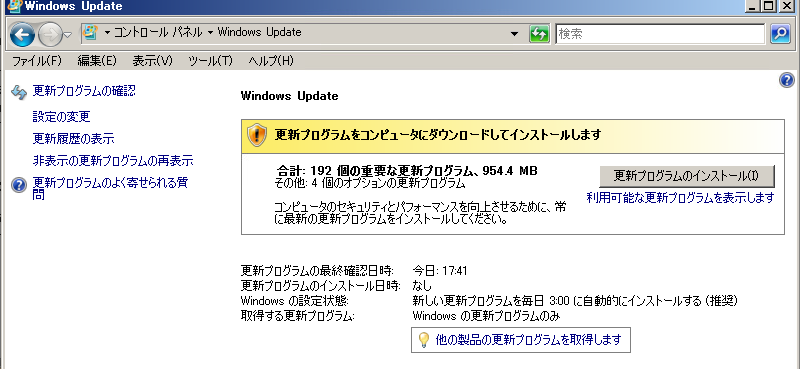Click the magnifier search button

(780, 34)
